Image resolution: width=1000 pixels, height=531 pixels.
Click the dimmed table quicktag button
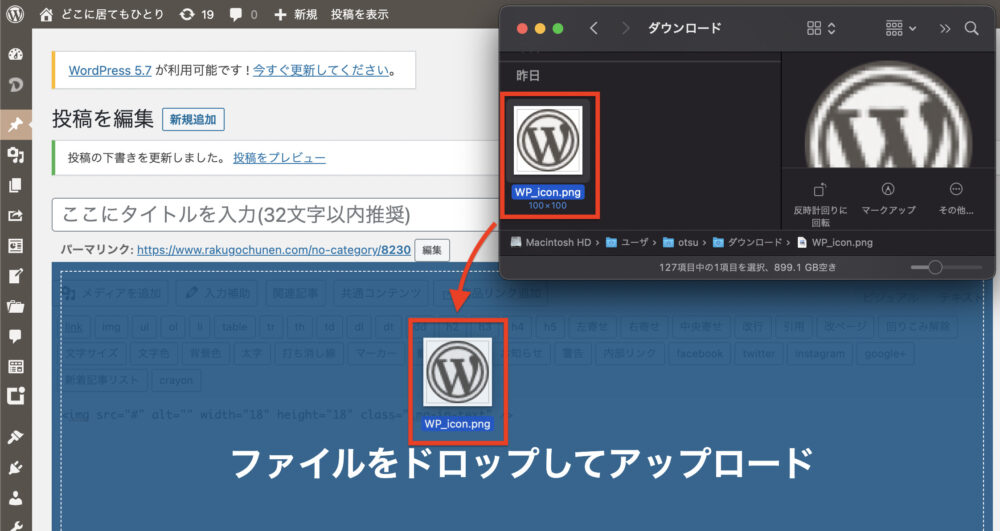point(235,327)
